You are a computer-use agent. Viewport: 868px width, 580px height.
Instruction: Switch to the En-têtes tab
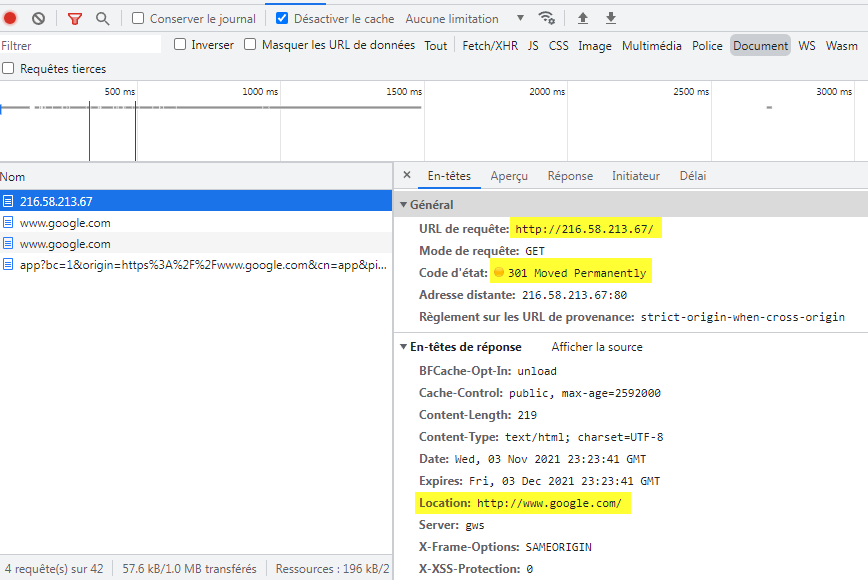449,176
